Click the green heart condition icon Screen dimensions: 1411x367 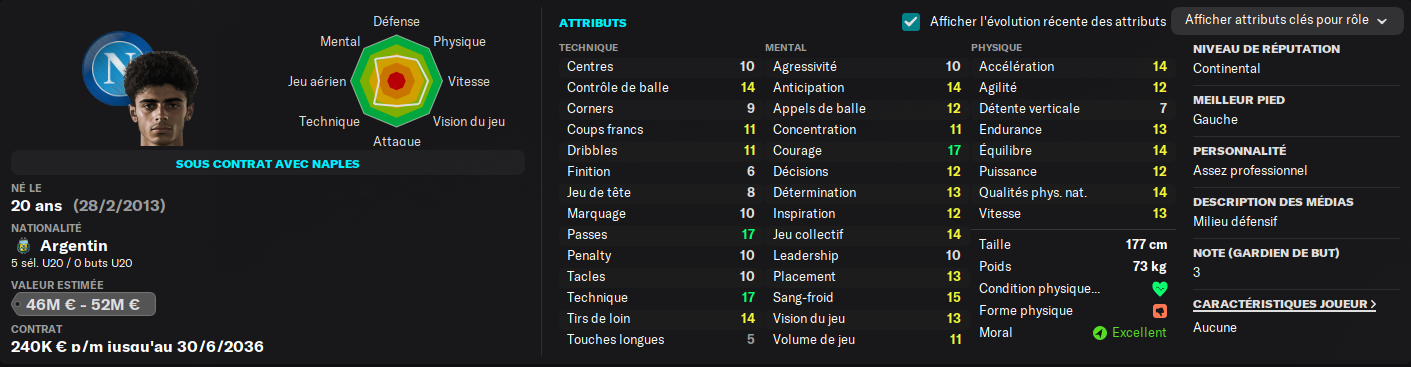tap(1159, 289)
